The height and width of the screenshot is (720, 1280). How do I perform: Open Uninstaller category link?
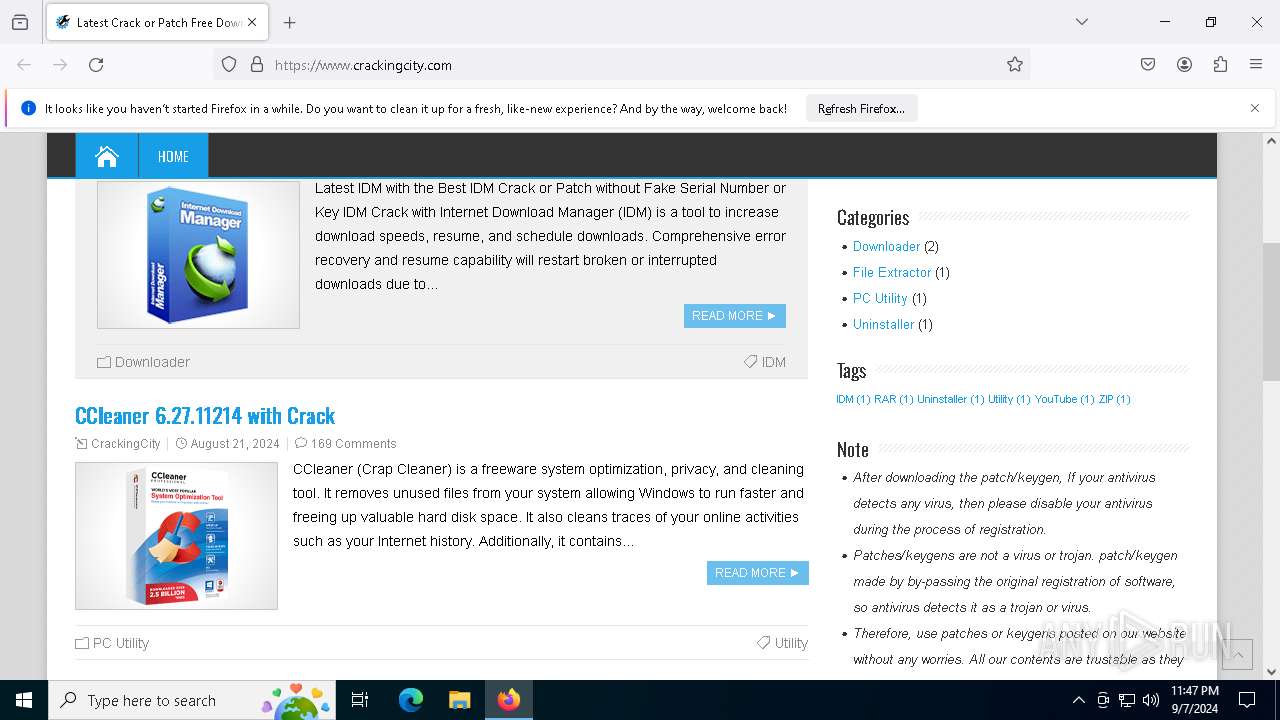coord(883,324)
